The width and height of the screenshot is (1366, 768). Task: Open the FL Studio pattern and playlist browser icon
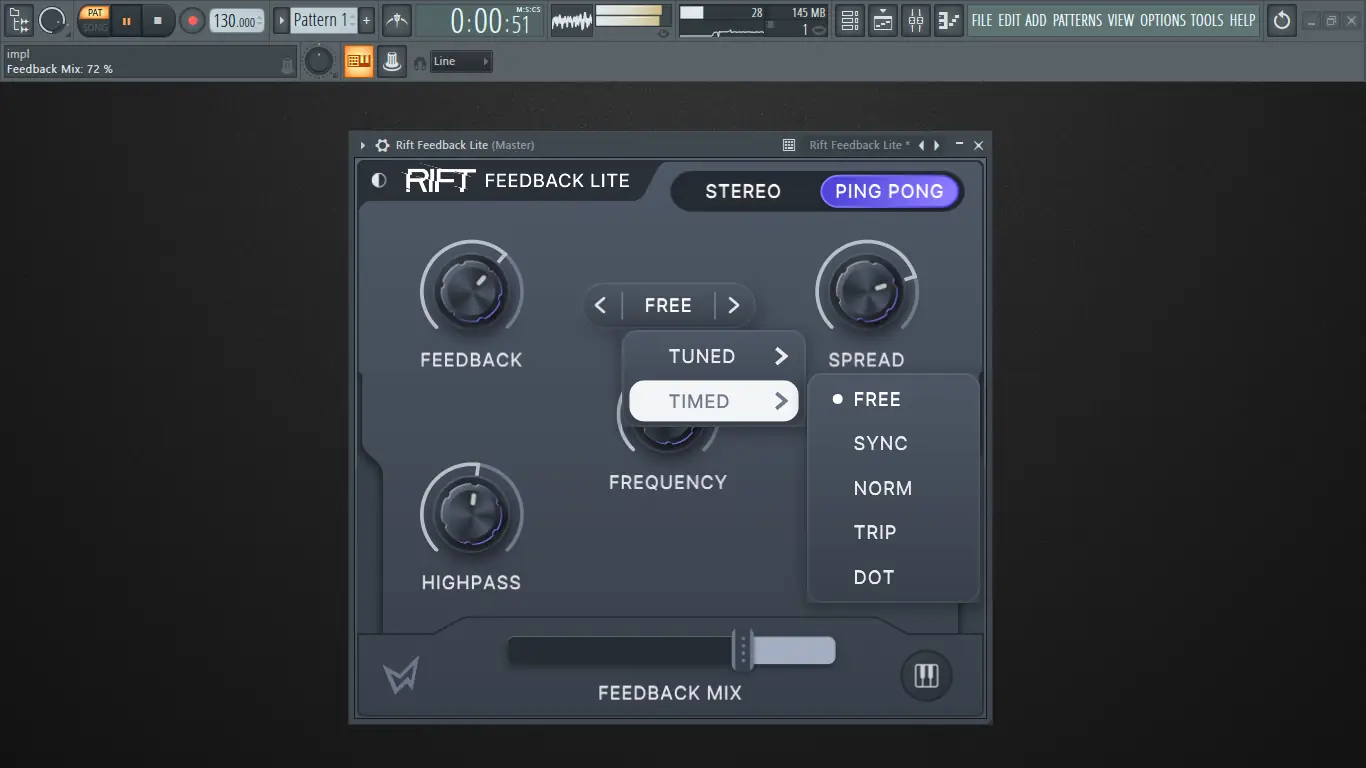[x=19, y=19]
